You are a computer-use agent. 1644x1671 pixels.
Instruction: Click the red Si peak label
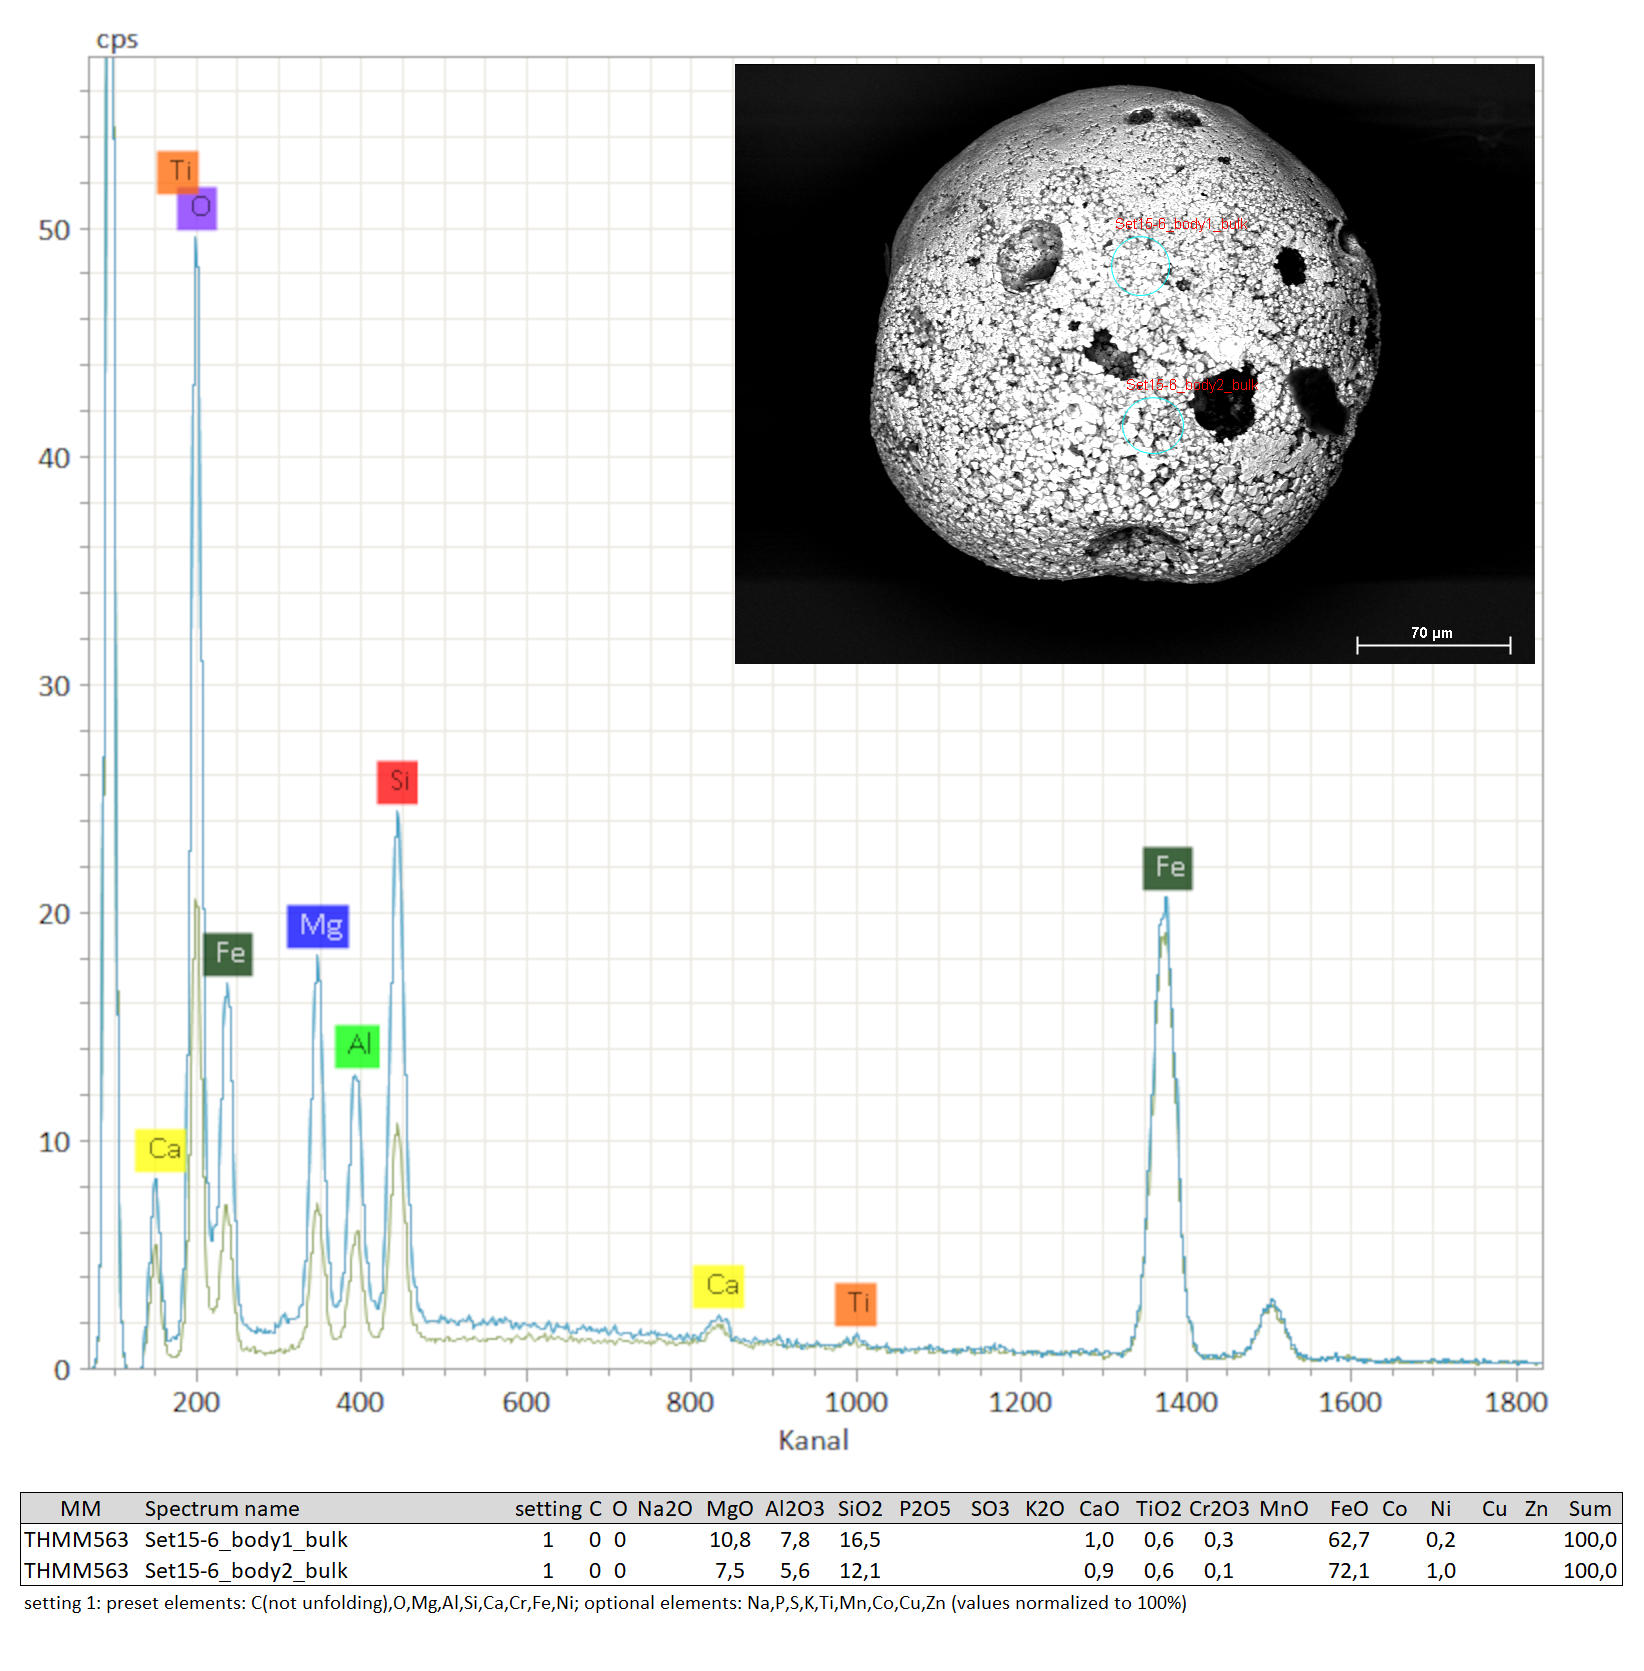397,782
